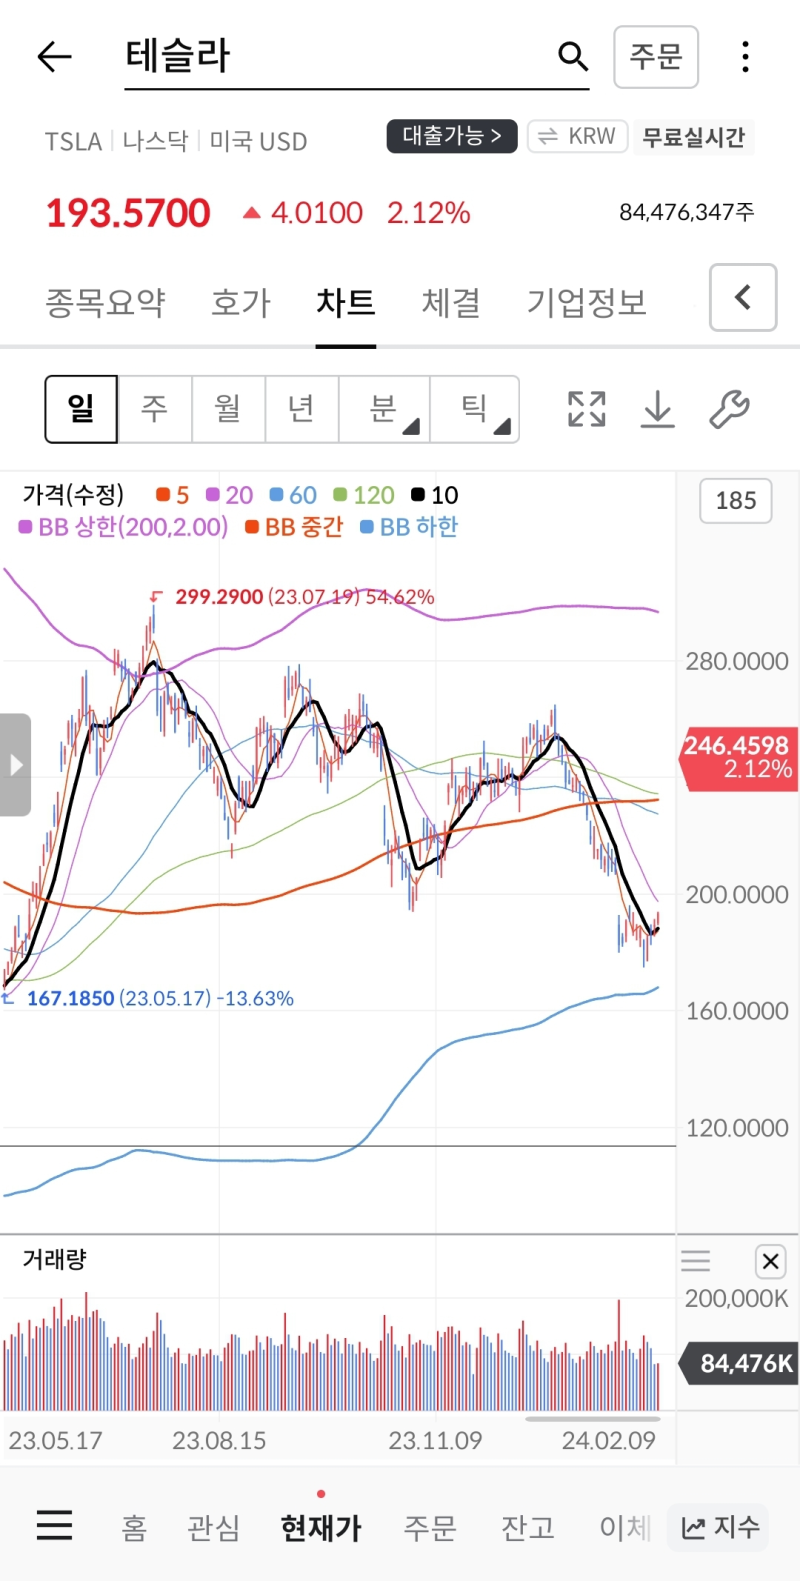Go to 홈 in bottom navigation
Image resolution: width=800 pixels, height=1581 pixels.
pyautogui.click(x=134, y=1527)
